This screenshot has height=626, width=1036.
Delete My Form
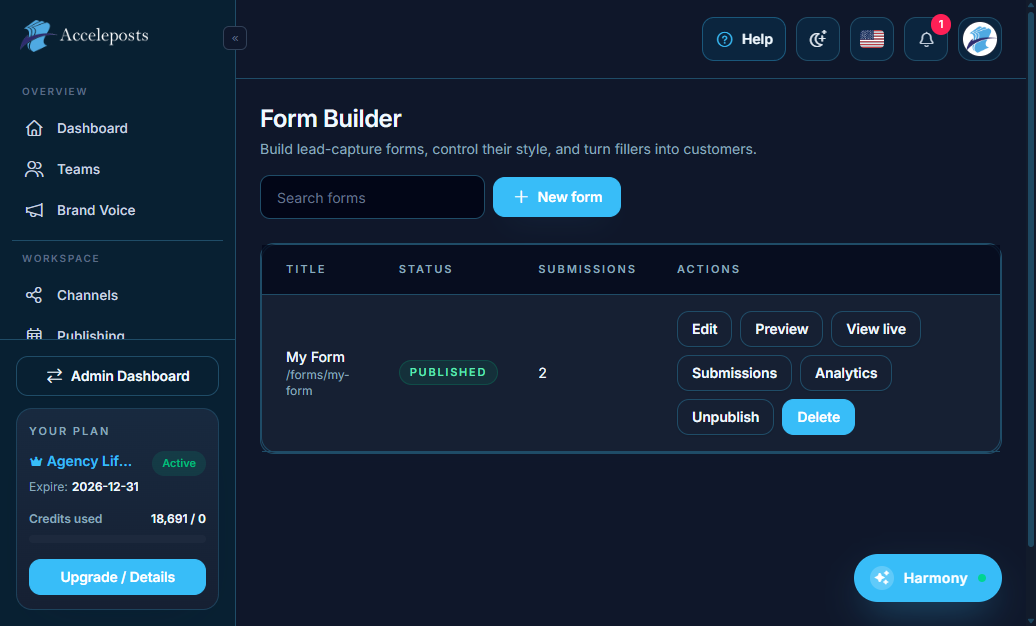tap(818, 417)
